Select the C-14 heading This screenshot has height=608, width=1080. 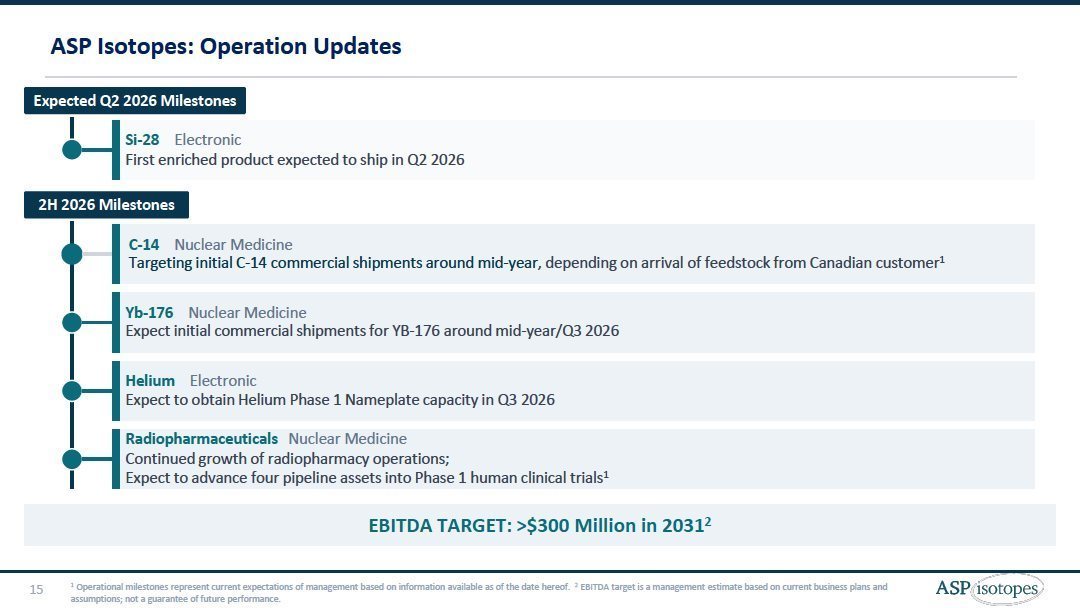click(144, 244)
